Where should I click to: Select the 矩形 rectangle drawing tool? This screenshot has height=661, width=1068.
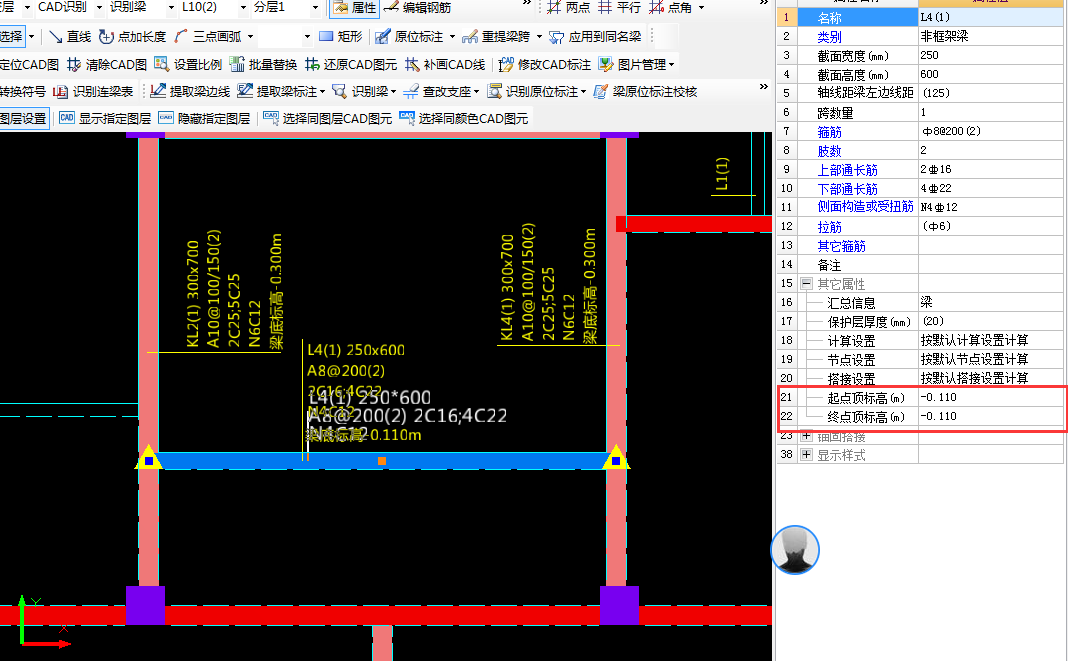tap(341, 36)
